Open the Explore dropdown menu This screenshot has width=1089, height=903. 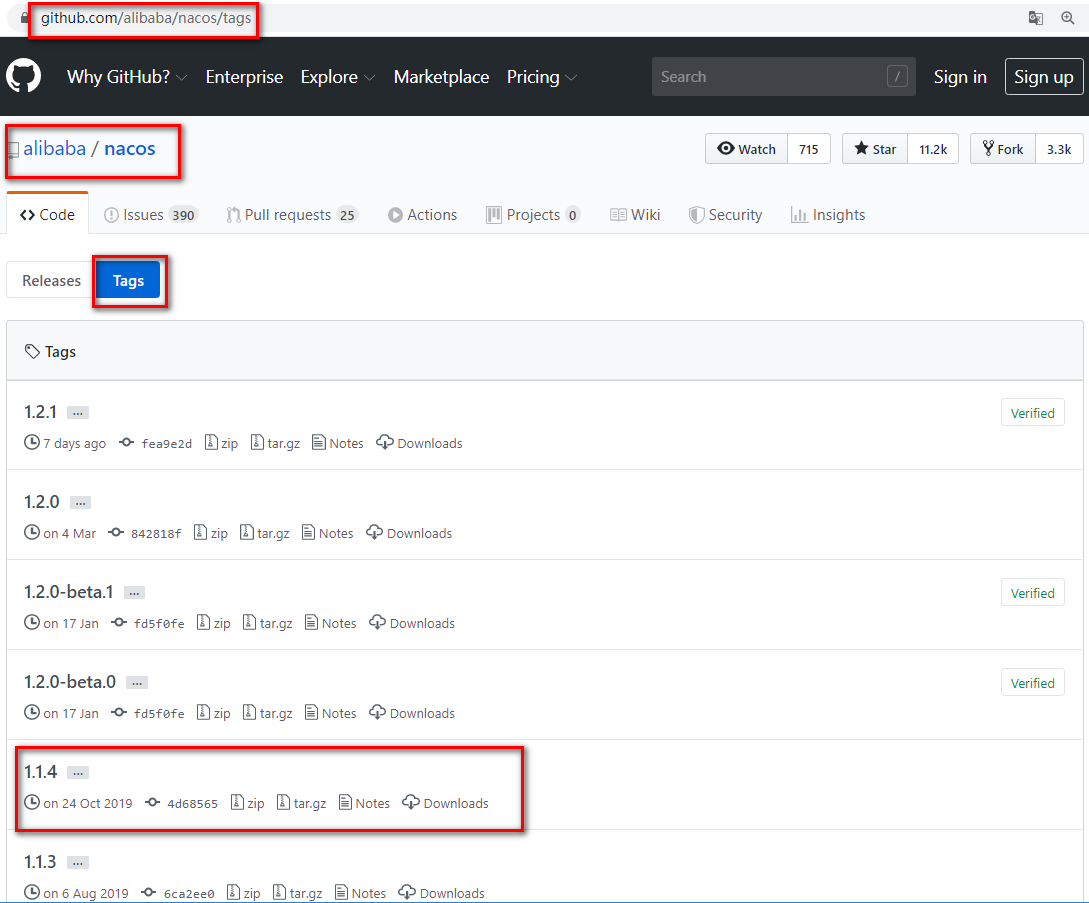[x=338, y=76]
